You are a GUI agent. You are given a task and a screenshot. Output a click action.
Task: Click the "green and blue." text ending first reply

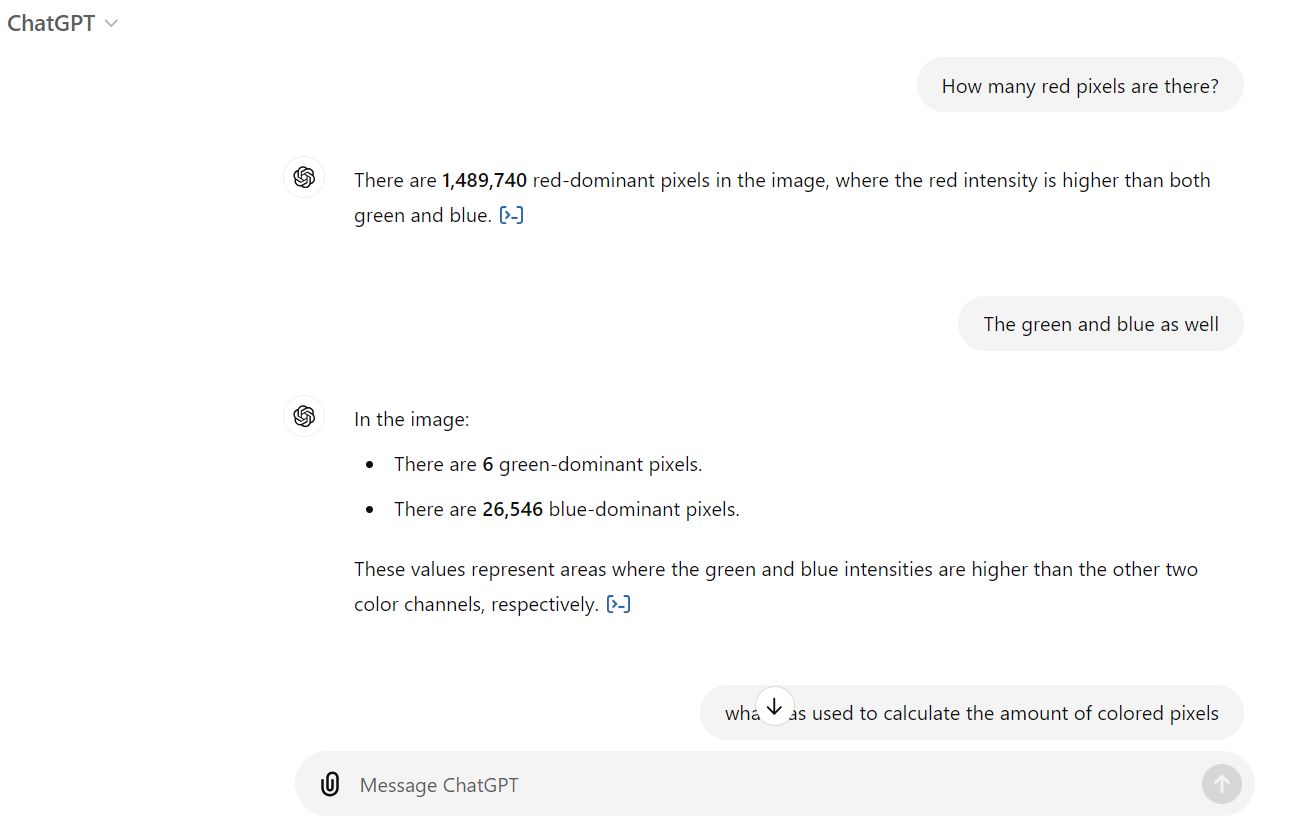422,215
